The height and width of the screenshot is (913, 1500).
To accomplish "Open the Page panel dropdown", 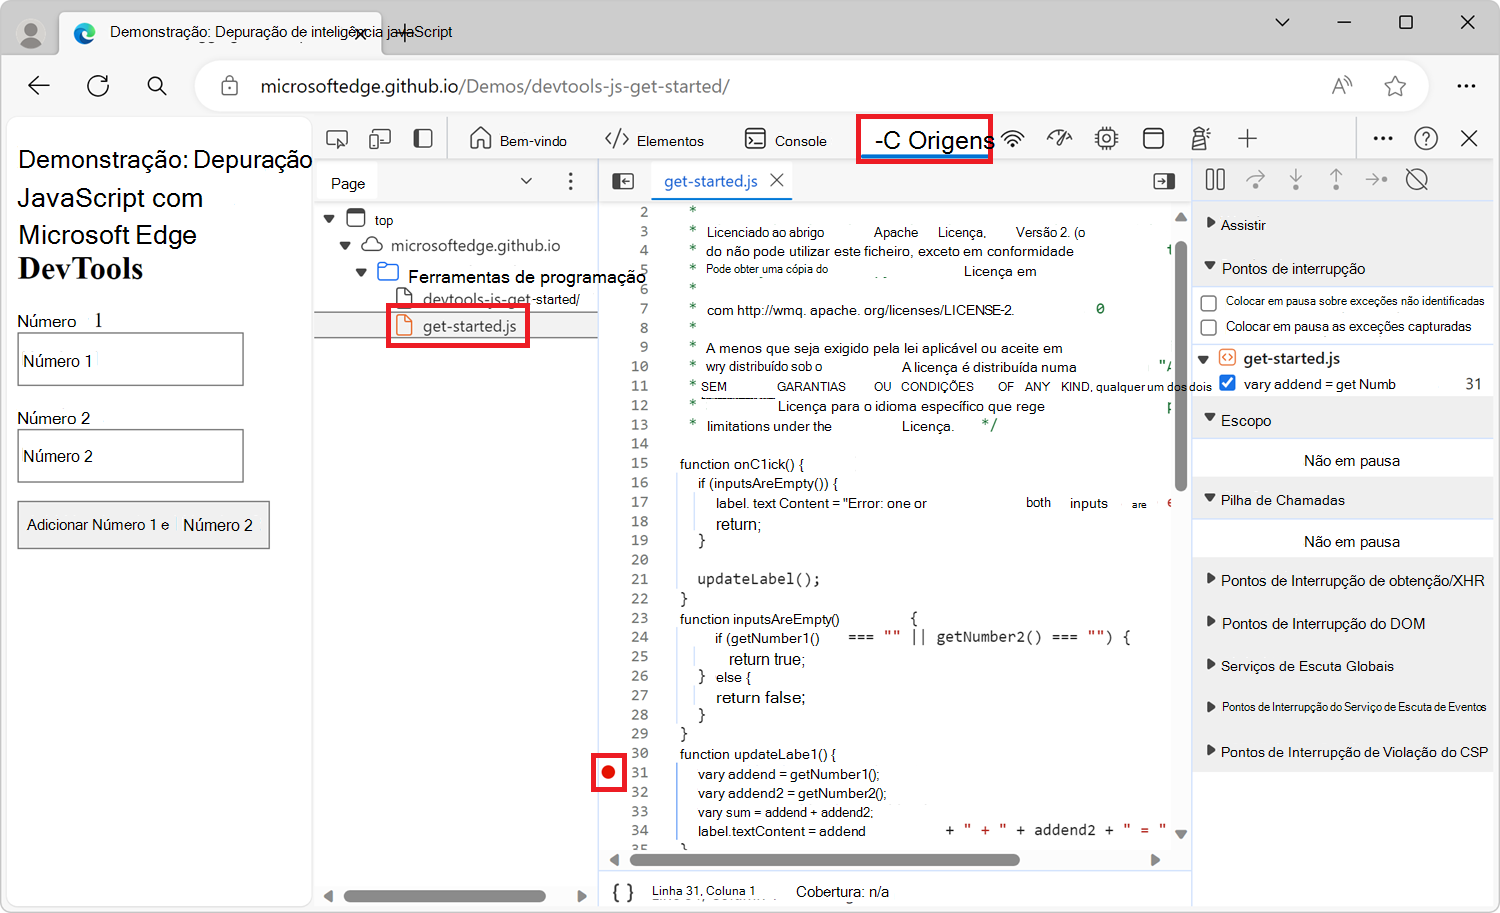I will 527,181.
